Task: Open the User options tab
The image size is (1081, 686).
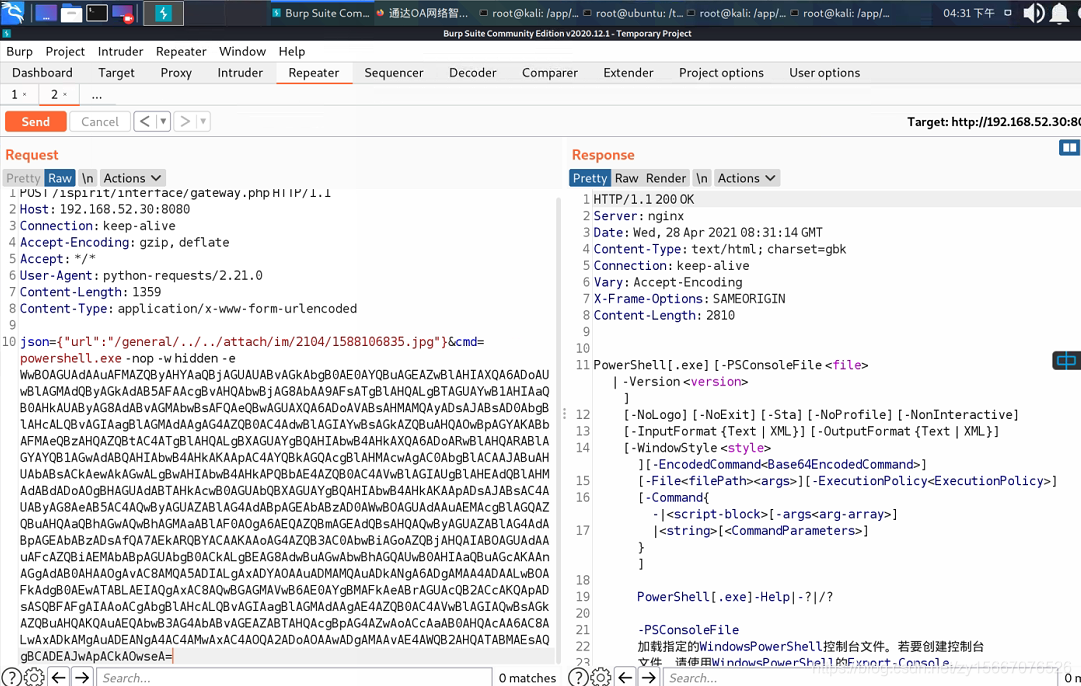Action: (x=825, y=73)
